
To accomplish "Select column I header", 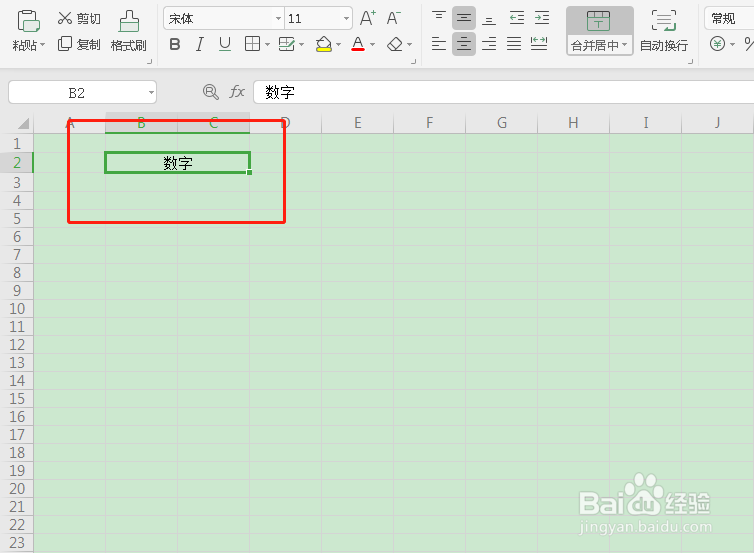I will click(646, 123).
